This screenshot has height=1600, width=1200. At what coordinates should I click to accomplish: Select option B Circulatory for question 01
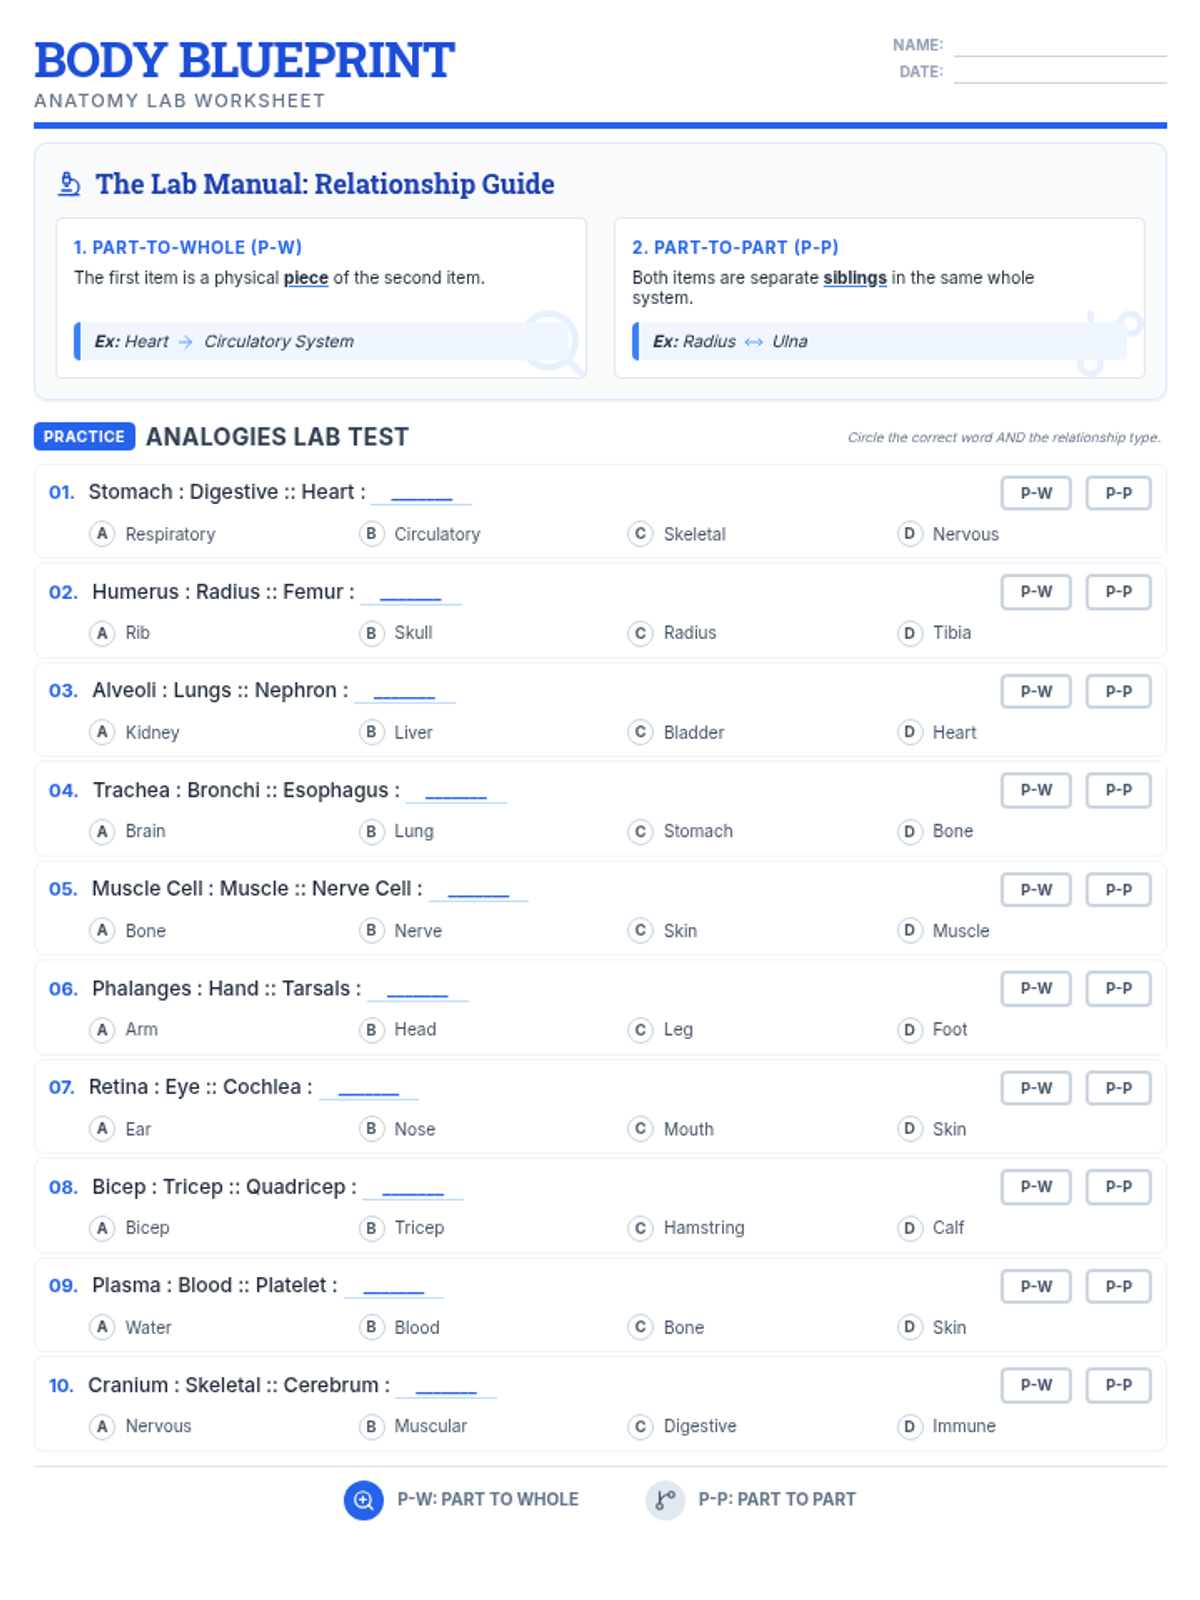[420, 534]
